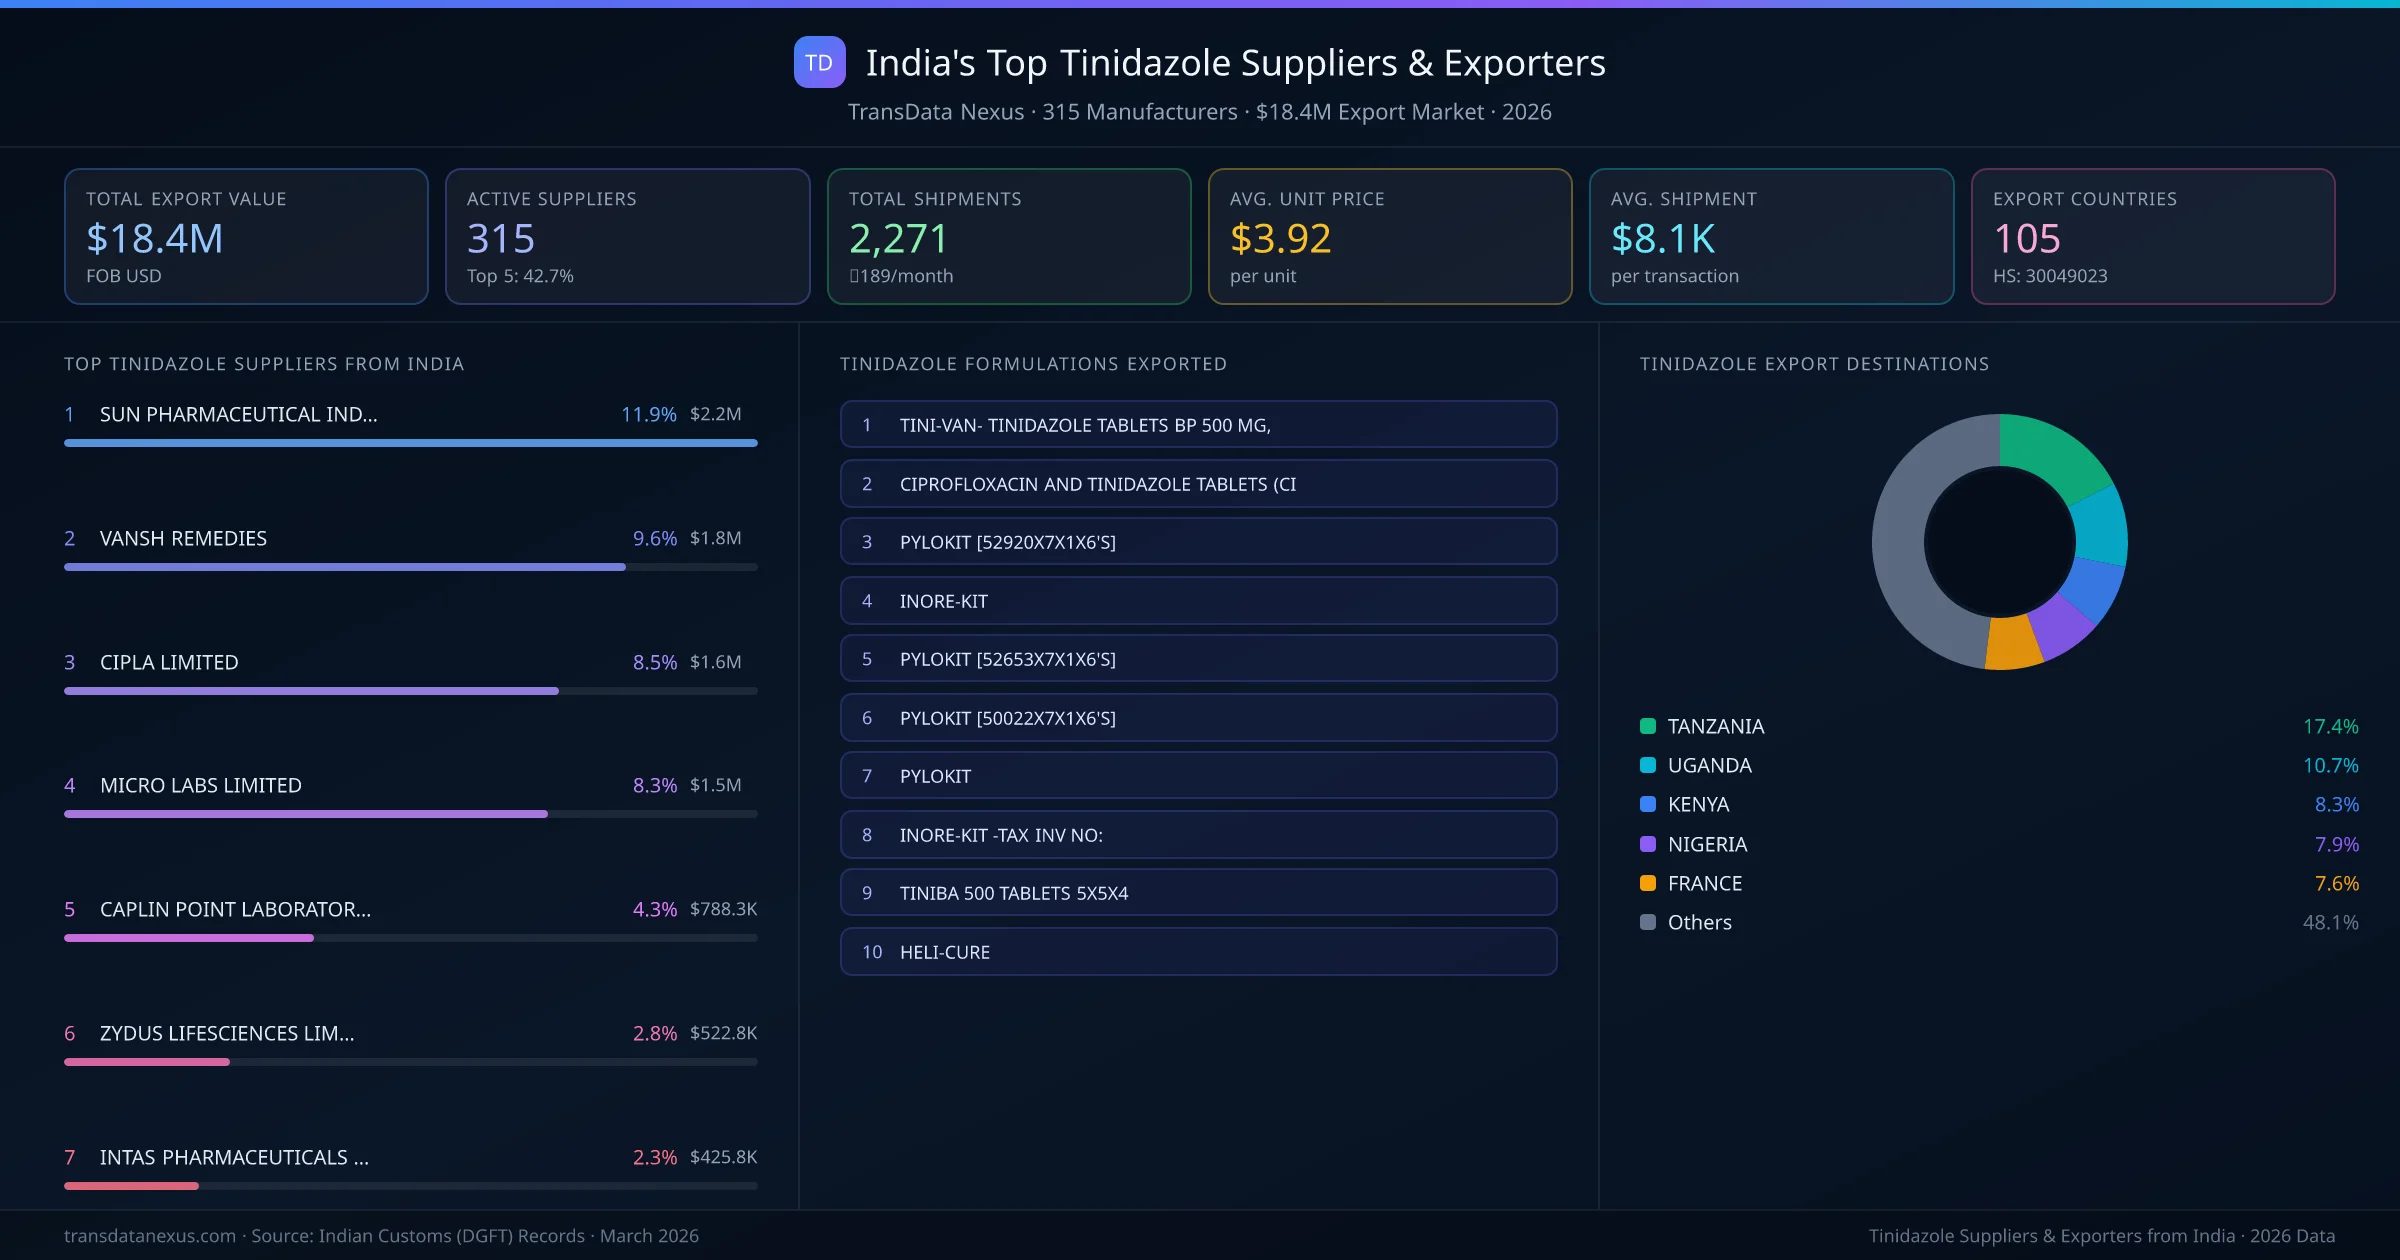Click the Active Suppliers card showing 315
The width and height of the screenshot is (2400, 1260).
pos(627,236)
